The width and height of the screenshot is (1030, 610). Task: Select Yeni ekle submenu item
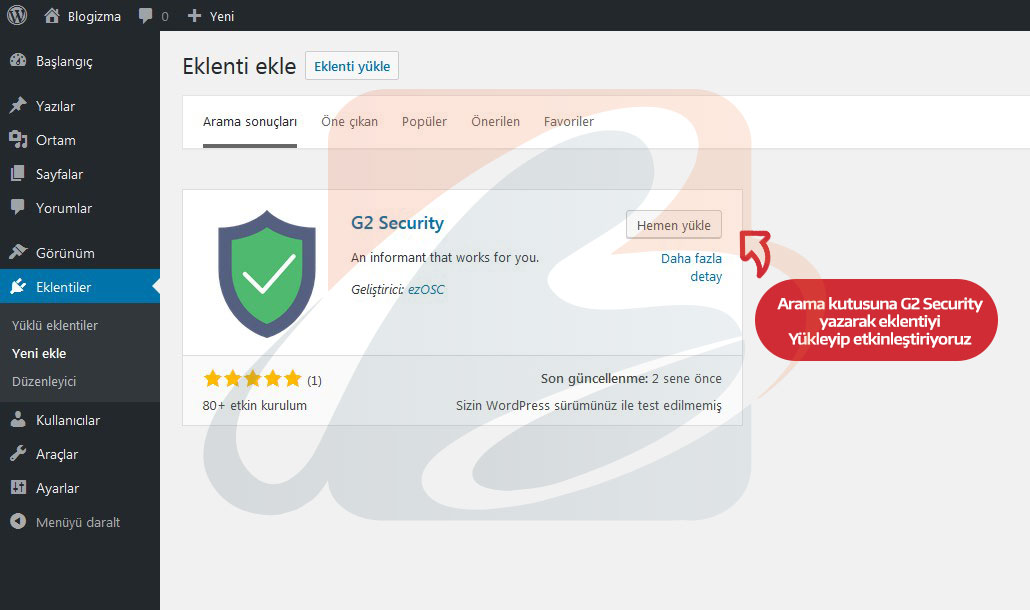pos(39,353)
